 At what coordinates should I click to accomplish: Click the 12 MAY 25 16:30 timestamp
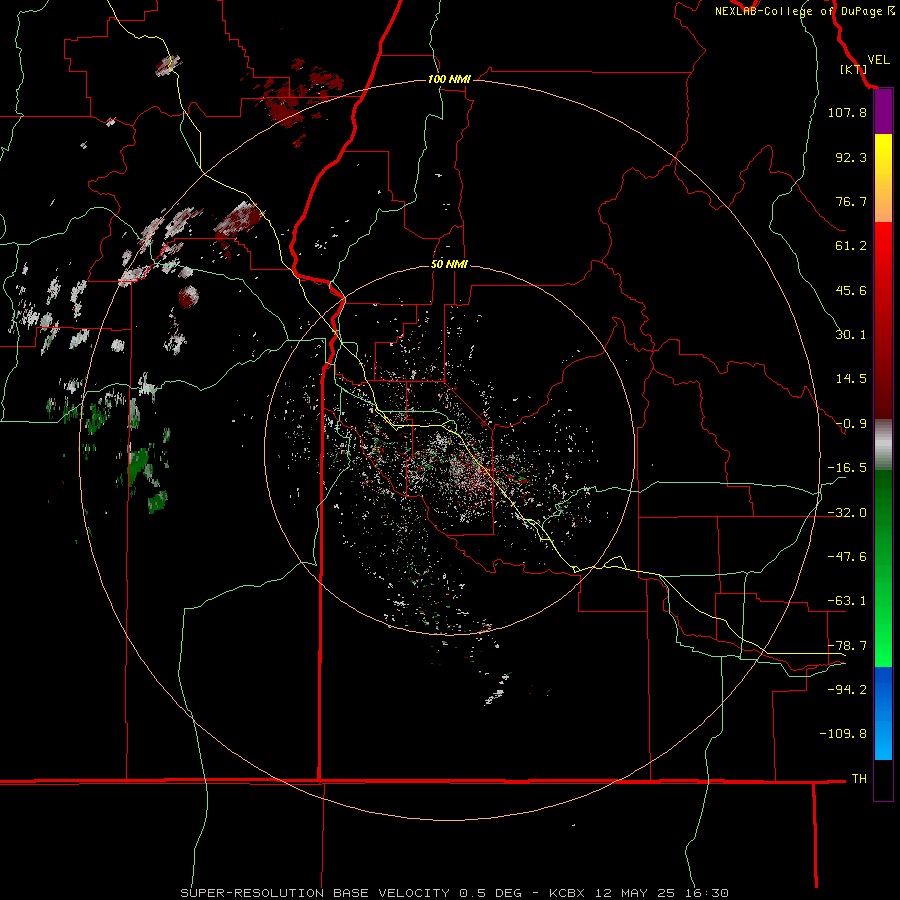(662, 893)
